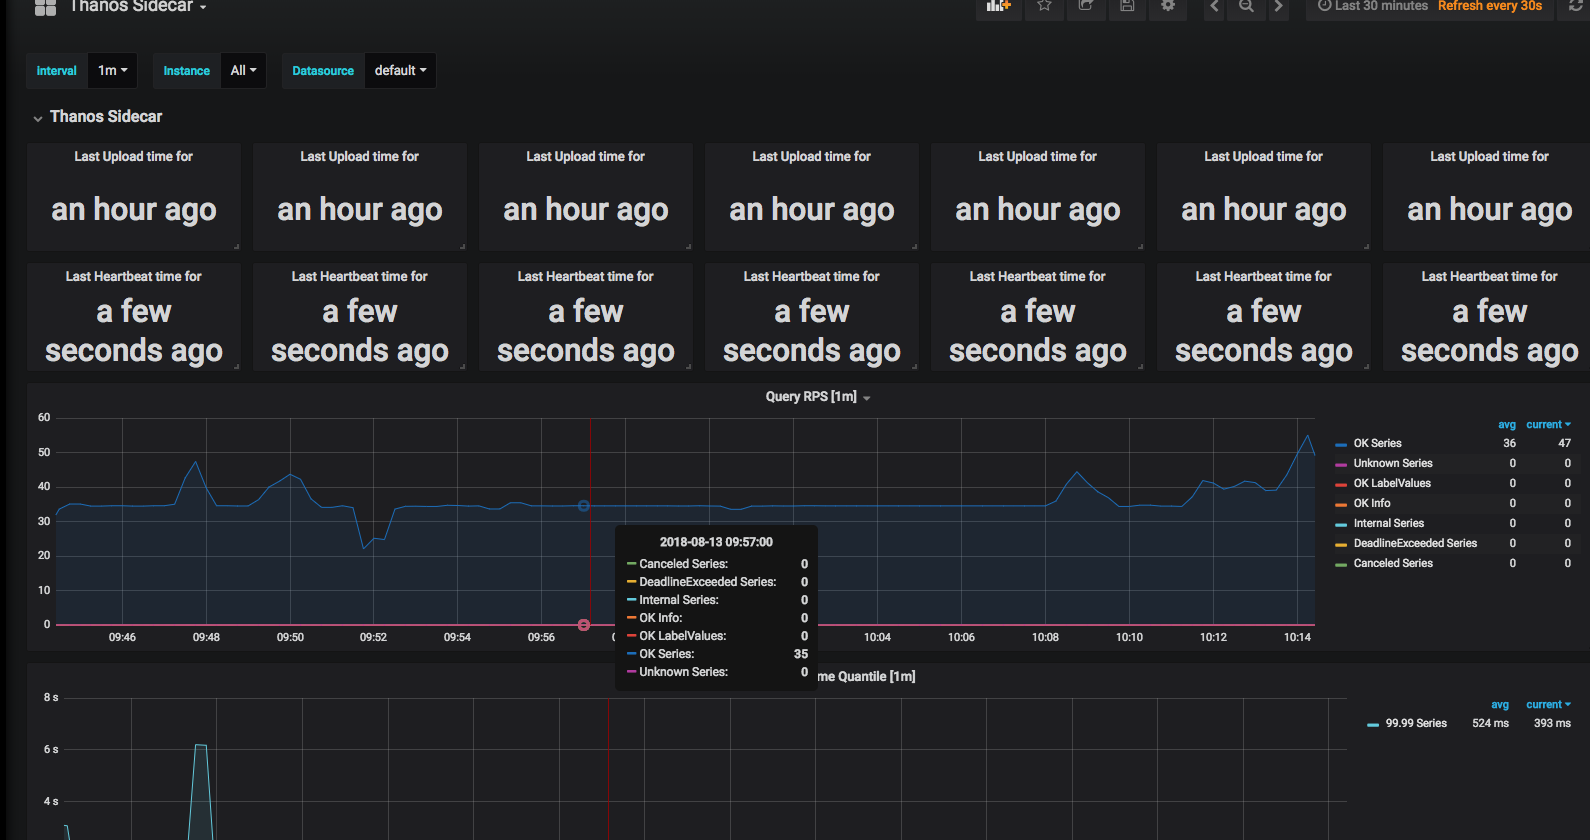Image resolution: width=1590 pixels, height=840 pixels.
Task: Click the Add panel icon
Action: [x=999, y=6]
